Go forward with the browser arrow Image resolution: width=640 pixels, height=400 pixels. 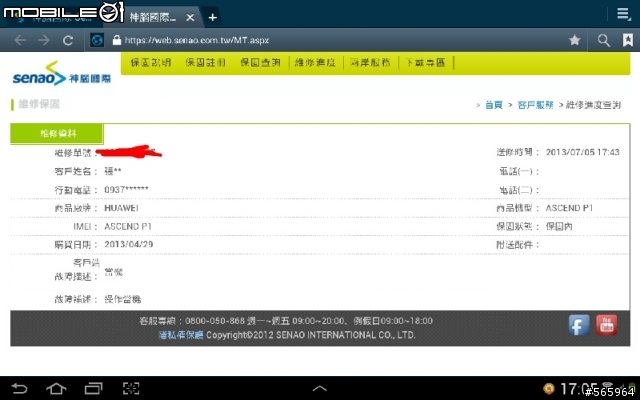[44, 40]
